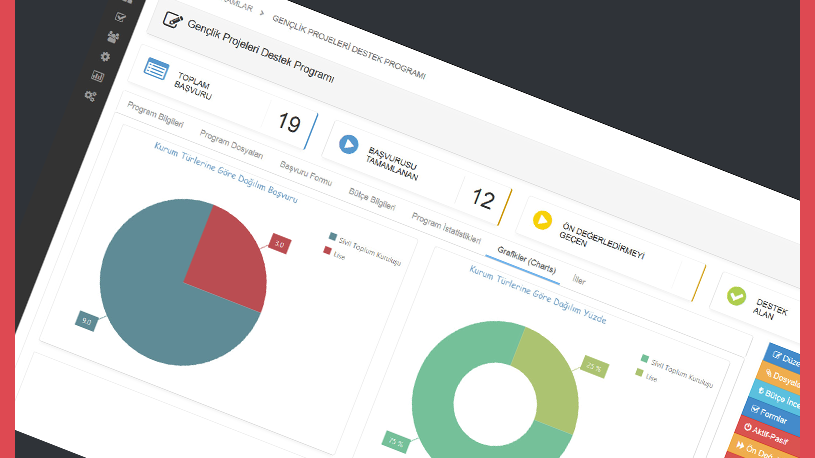
Task: Switch to the Bütçe Bilgileri tab
Action: 372,200
